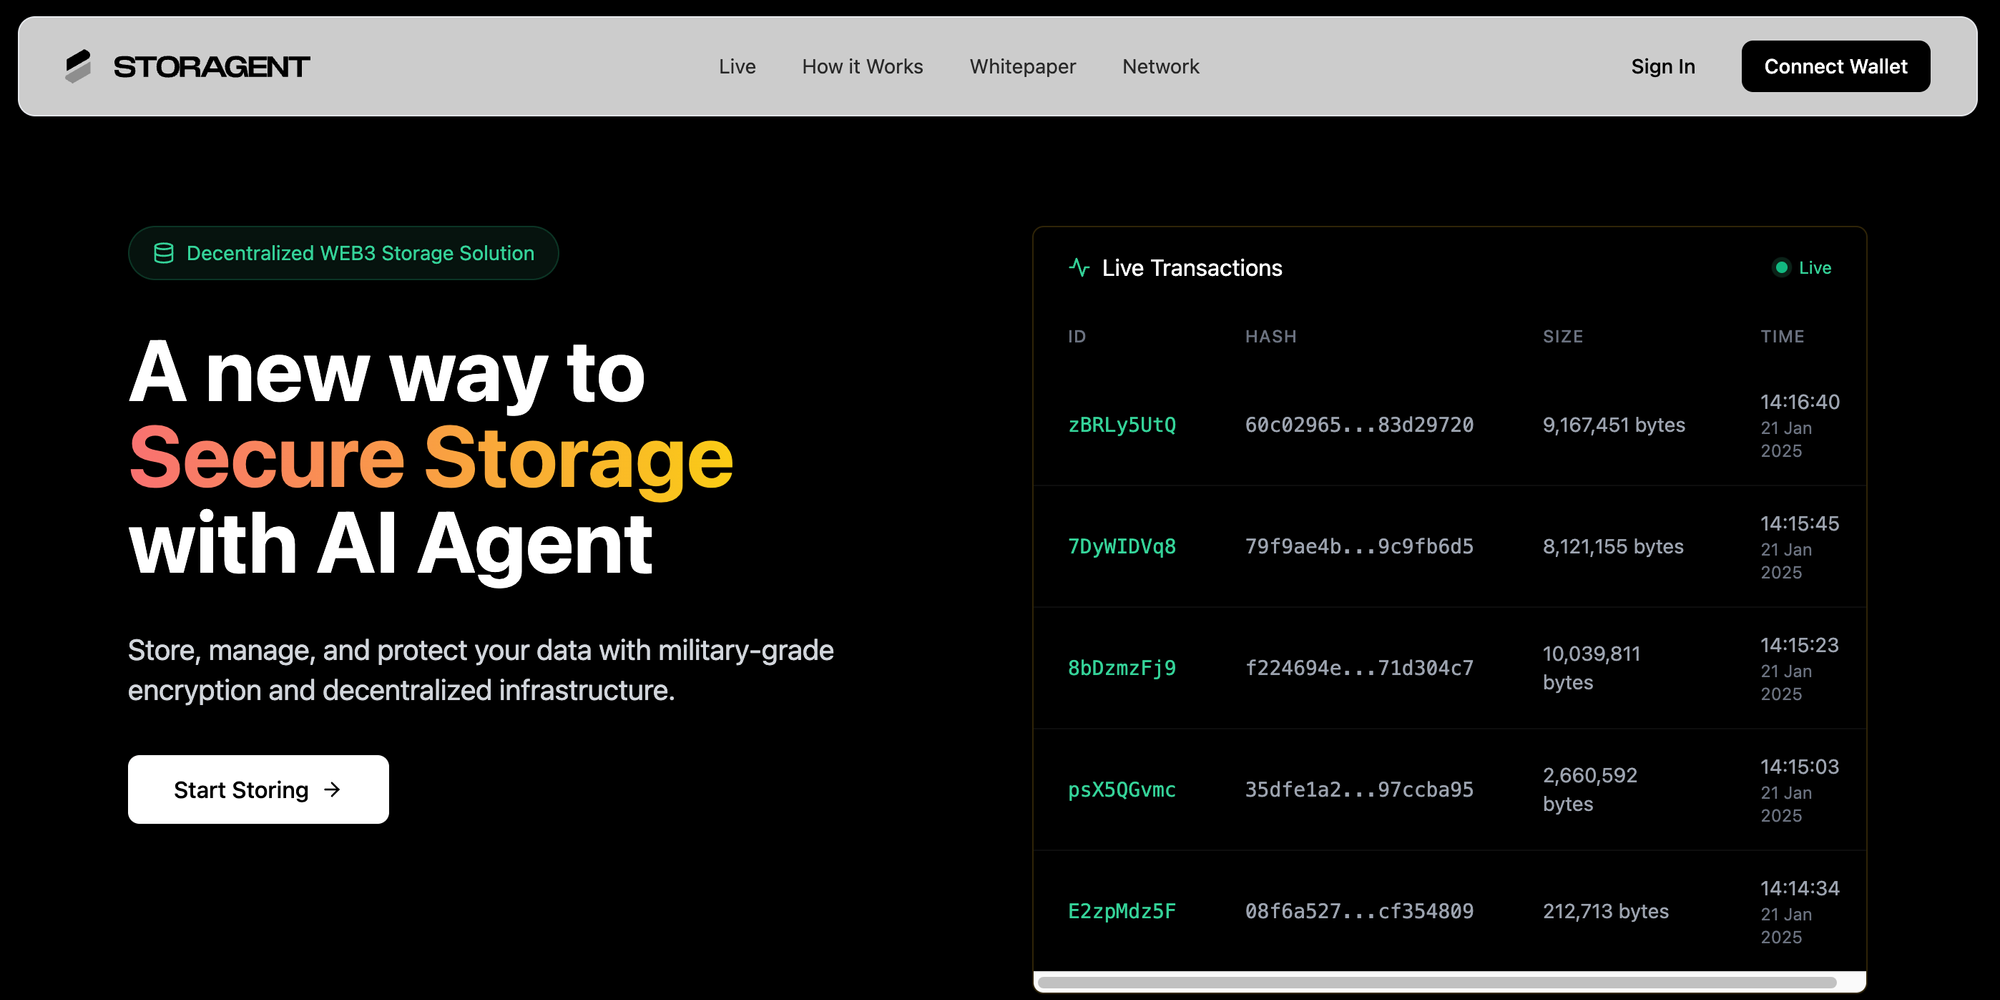Click the Secure Storage gradient headline

pyautogui.click(x=431, y=458)
